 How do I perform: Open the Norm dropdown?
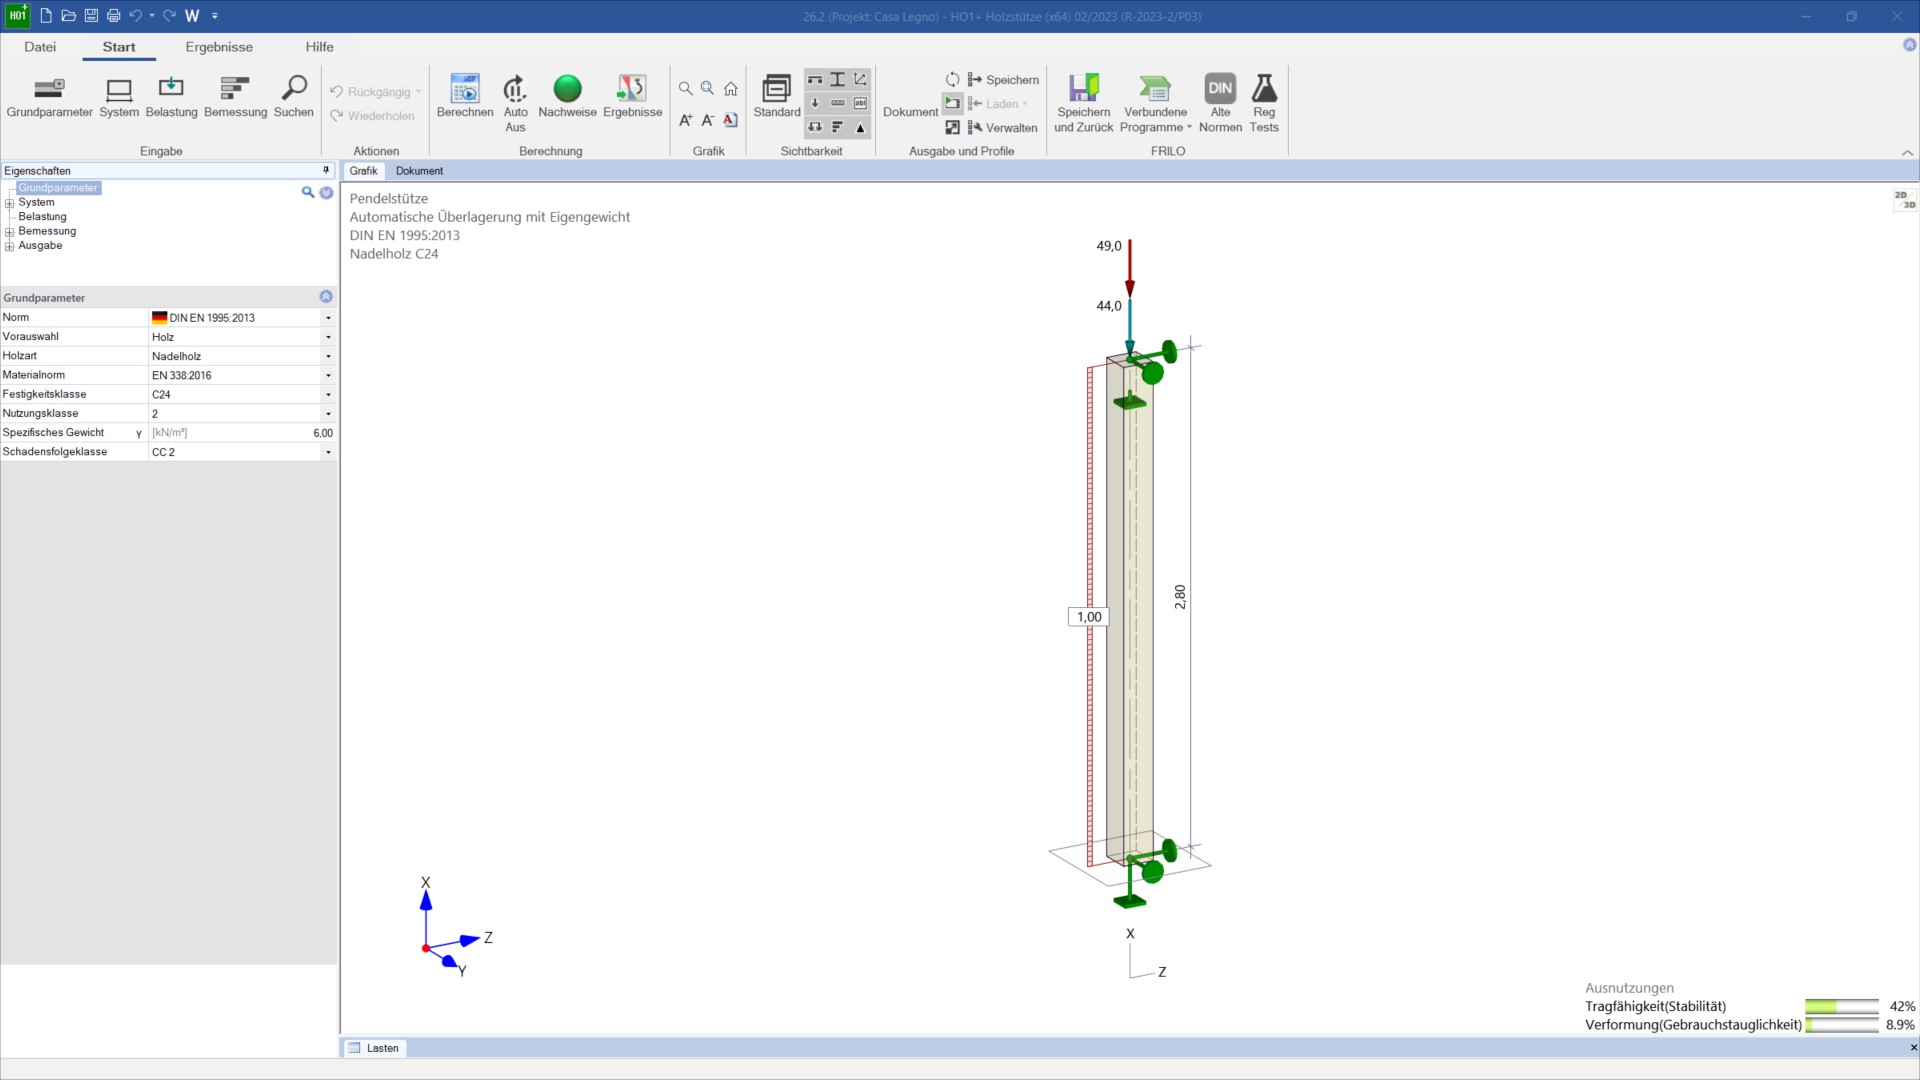tap(328, 318)
